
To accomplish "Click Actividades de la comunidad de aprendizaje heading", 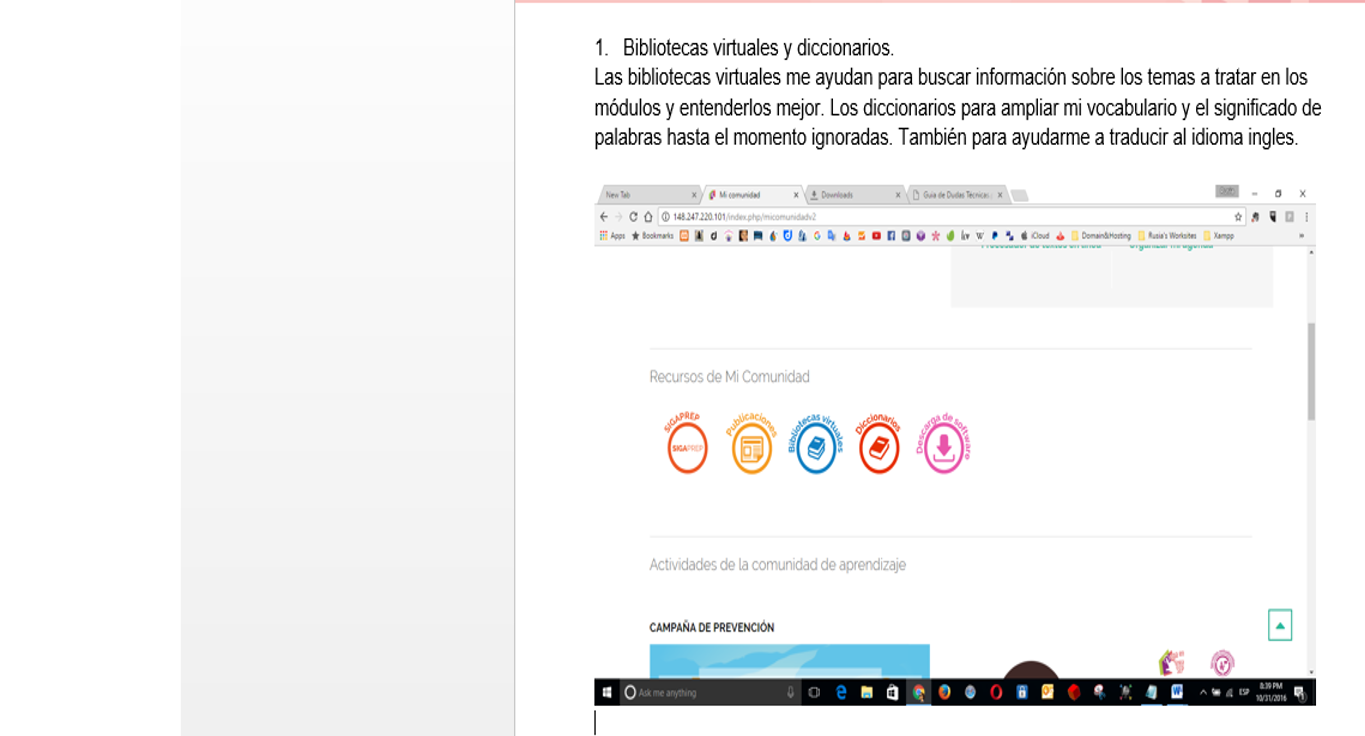I will tap(777, 565).
